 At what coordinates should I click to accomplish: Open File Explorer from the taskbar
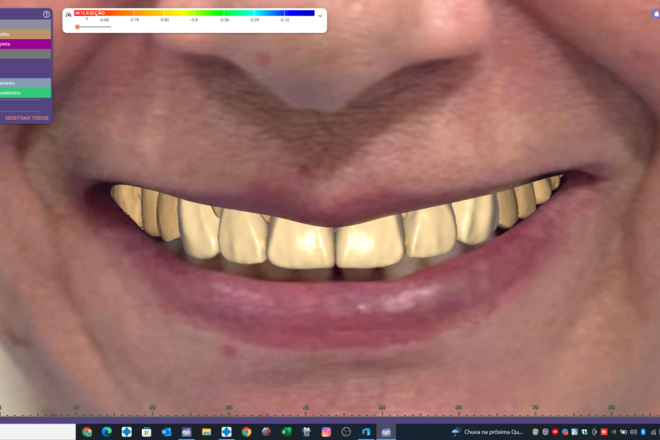(x=206, y=432)
